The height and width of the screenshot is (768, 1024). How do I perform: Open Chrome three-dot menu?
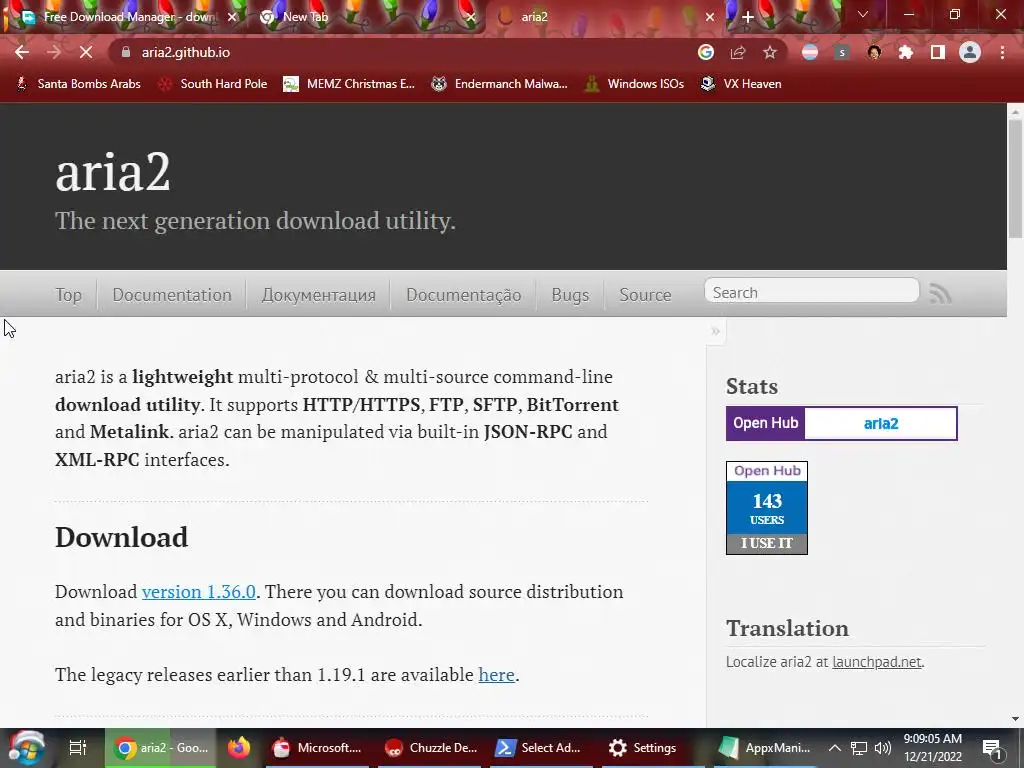click(1002, 52)
